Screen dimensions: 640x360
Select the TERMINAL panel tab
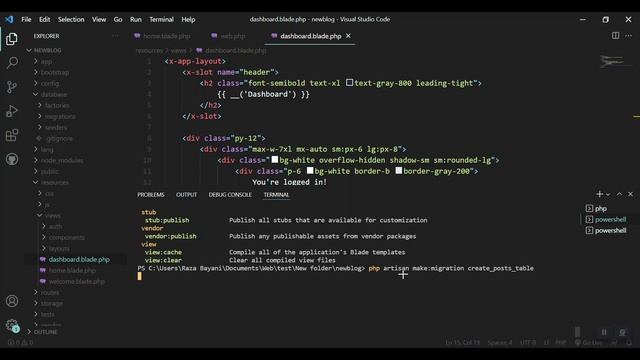click(276, 195)
